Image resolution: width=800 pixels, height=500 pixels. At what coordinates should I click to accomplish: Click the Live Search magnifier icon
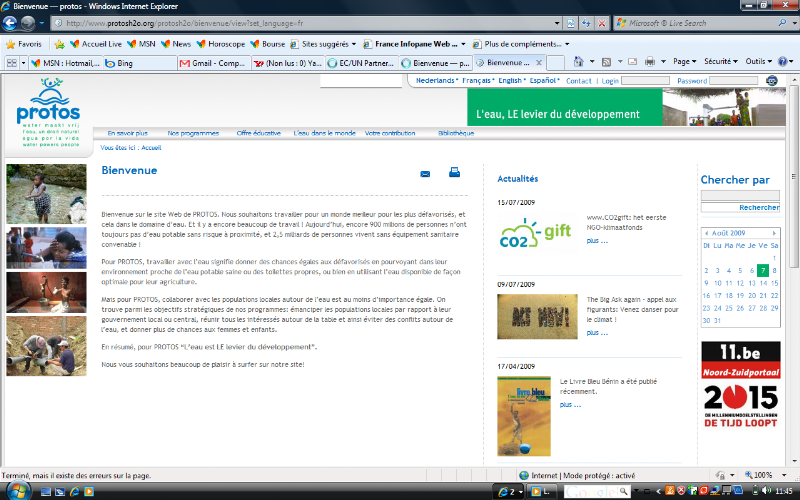click(782, 23)
